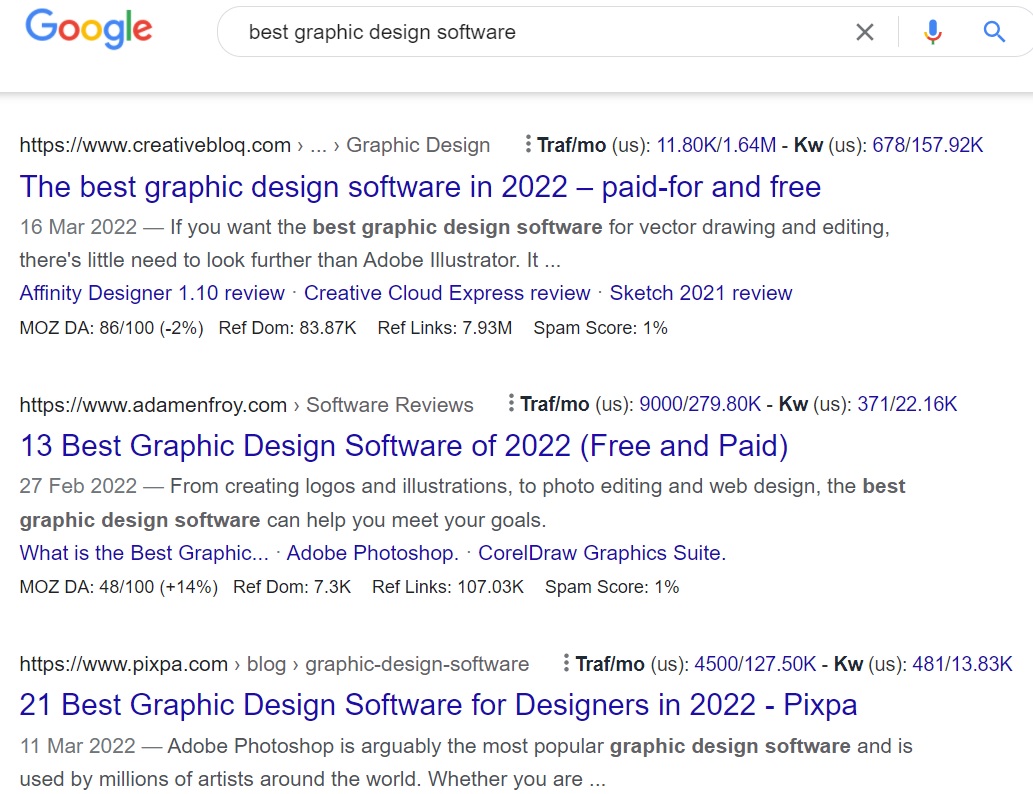Screen dimensions: 1033x794
Task: Open 'The best graphic design software in 2022' result
Action: 420,187
